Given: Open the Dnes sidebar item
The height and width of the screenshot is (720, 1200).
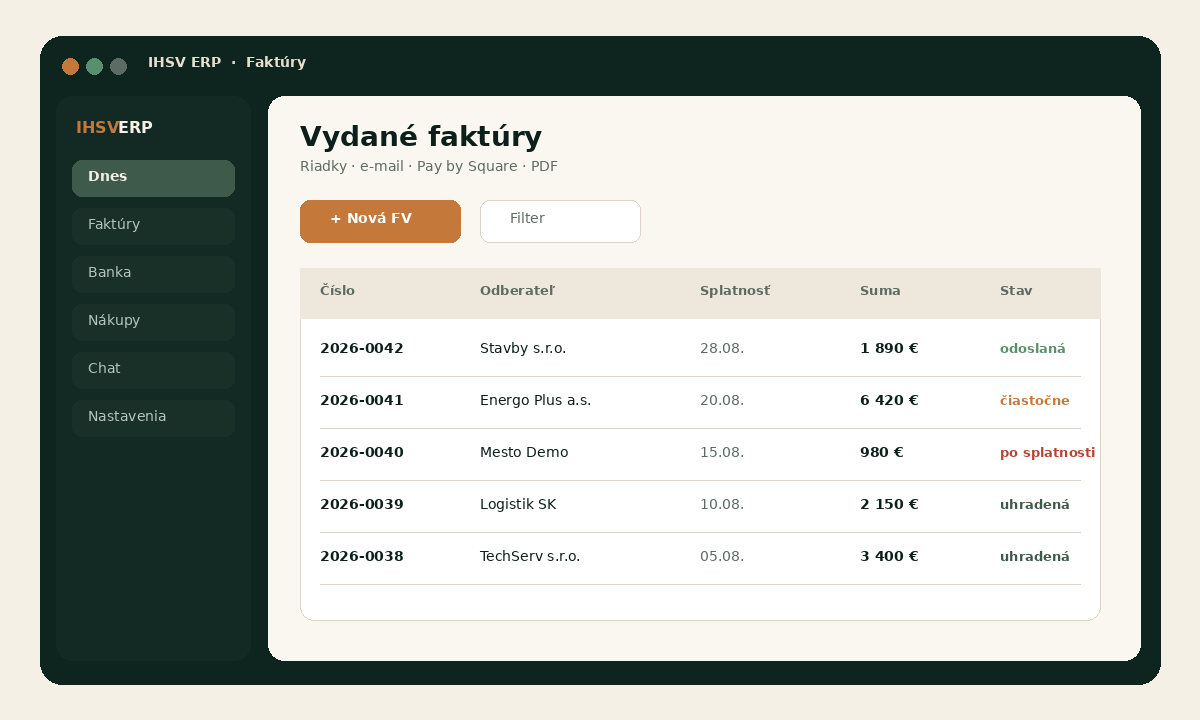Looking at the screenshot, I should tap(153, 178).
